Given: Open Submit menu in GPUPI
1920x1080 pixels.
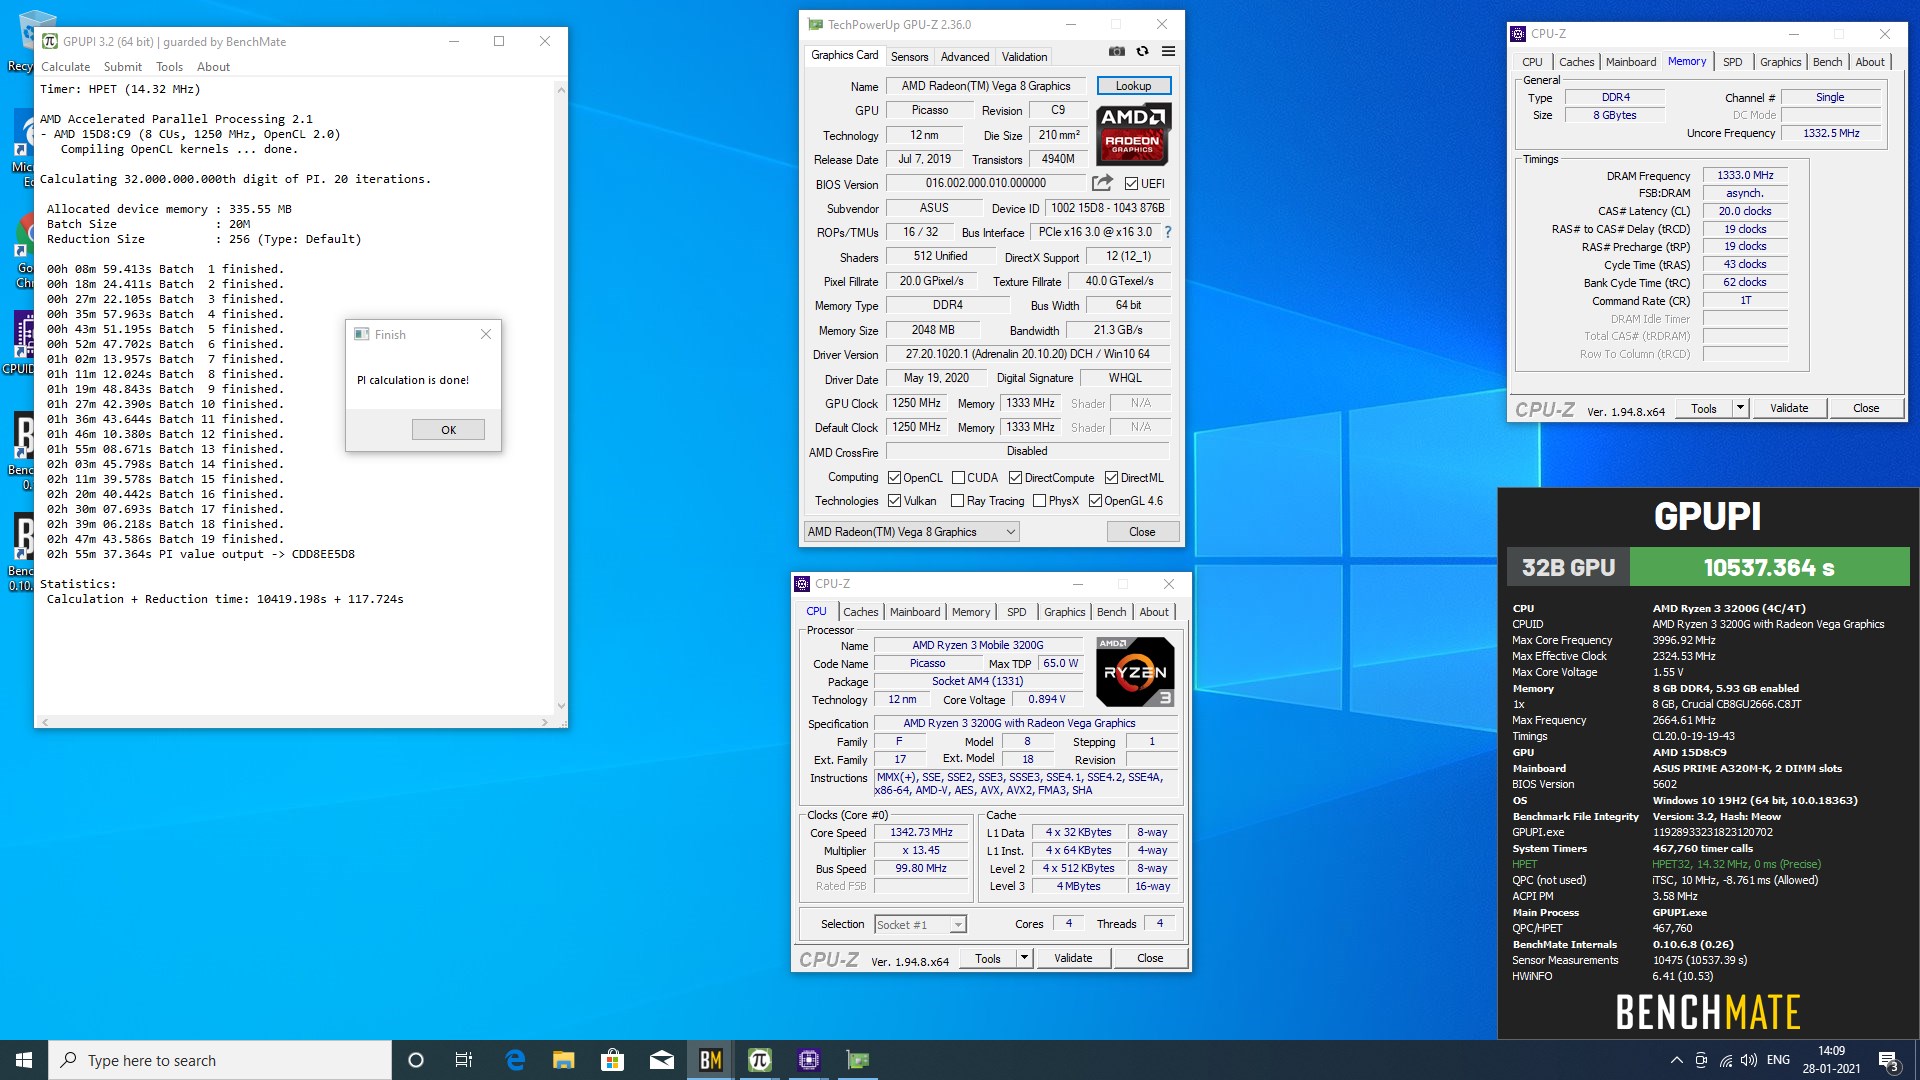Looking at the screenshot, I should coord(122,67).
